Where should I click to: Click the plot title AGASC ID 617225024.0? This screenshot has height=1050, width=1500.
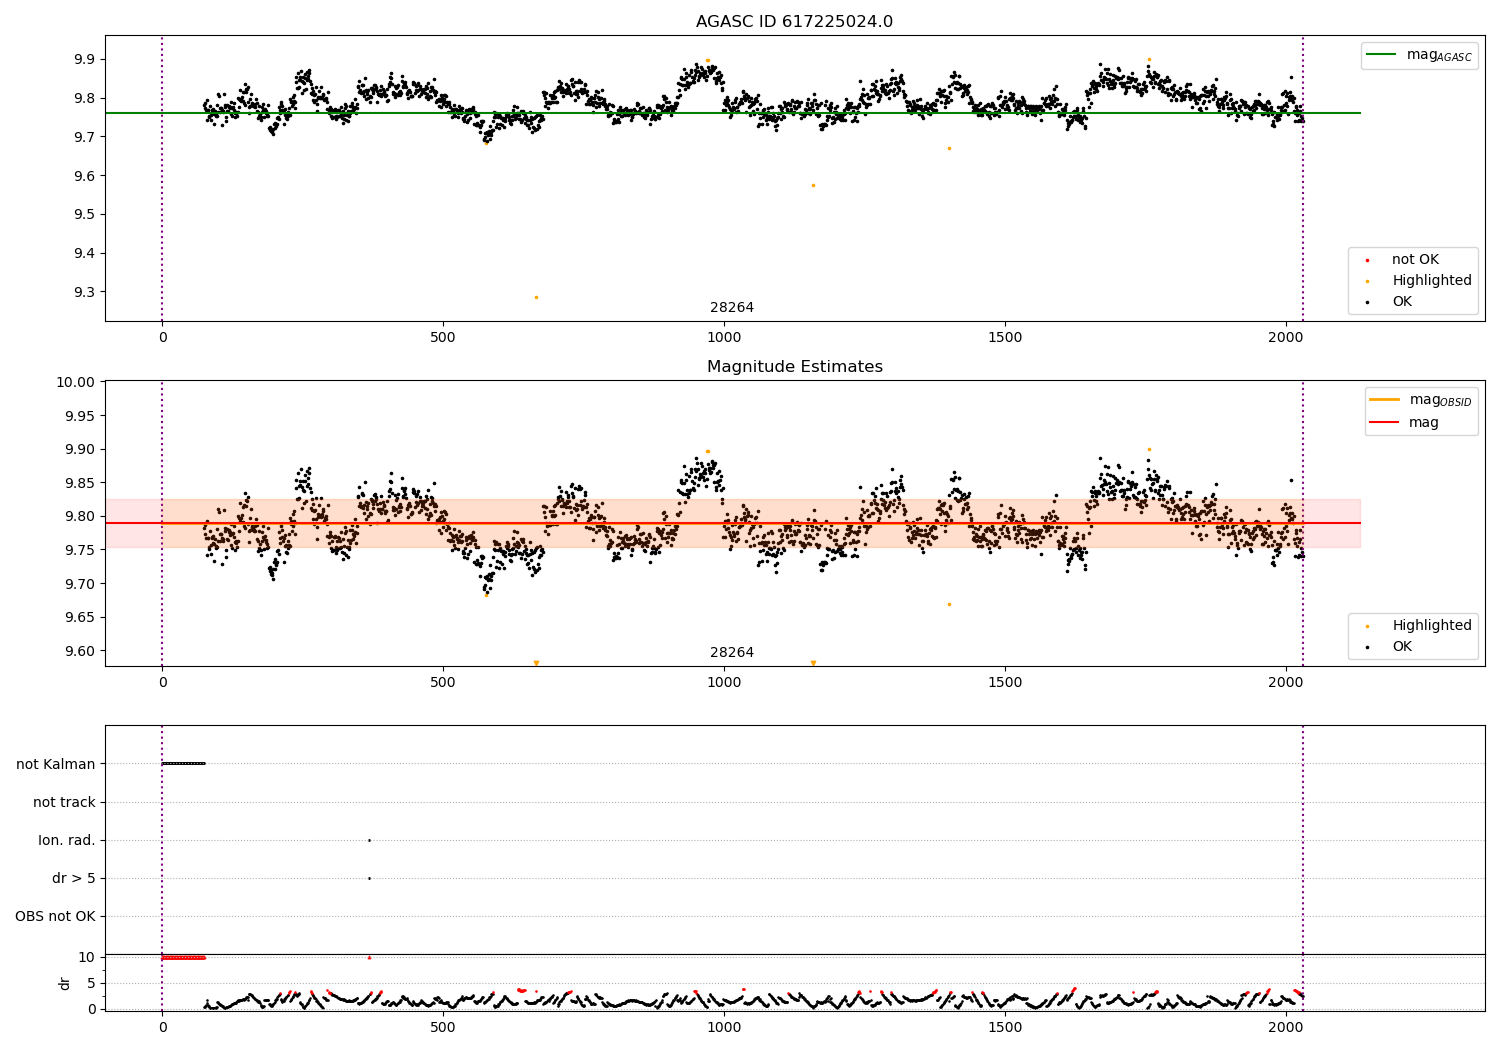point(795,22)
